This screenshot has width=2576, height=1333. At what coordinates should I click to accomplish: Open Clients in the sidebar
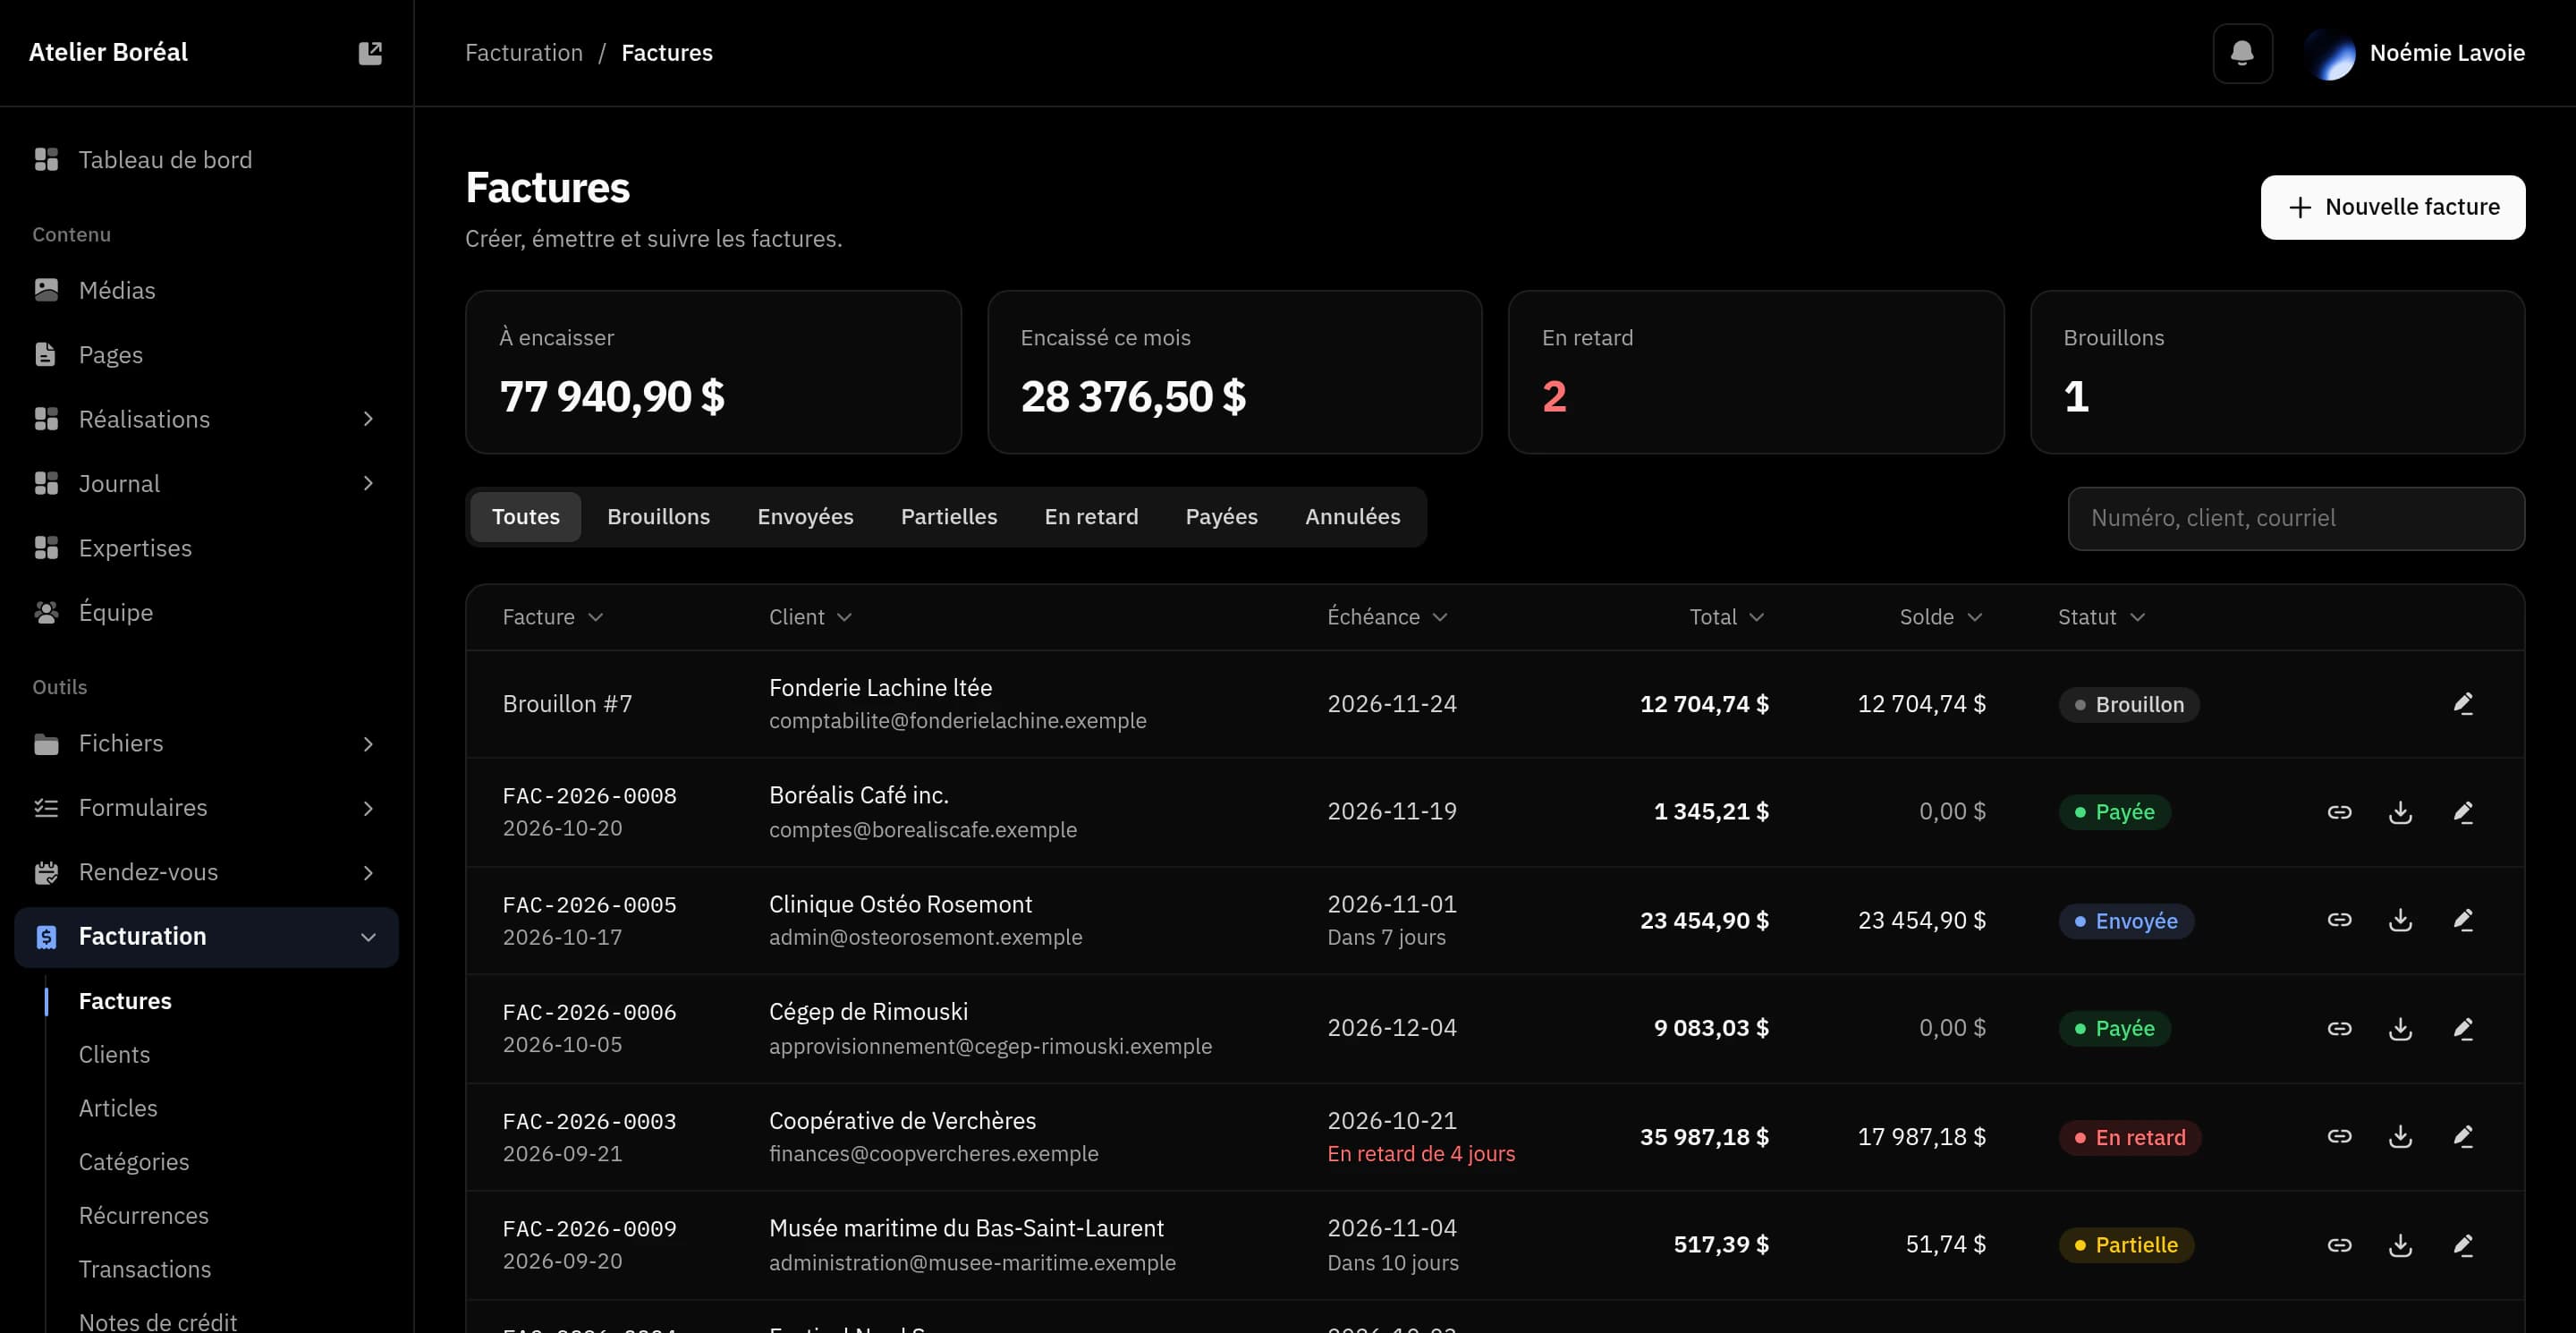tap(114, 1055)
